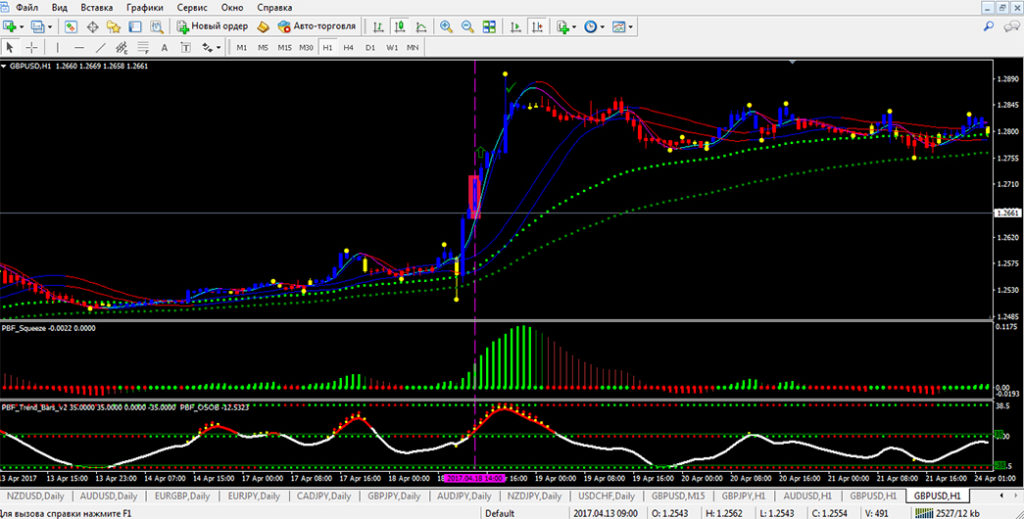Switch to the NZDUSD,Daily chart tab
This screenshot has width=1024, height=519.
click(x=35, y=496)
